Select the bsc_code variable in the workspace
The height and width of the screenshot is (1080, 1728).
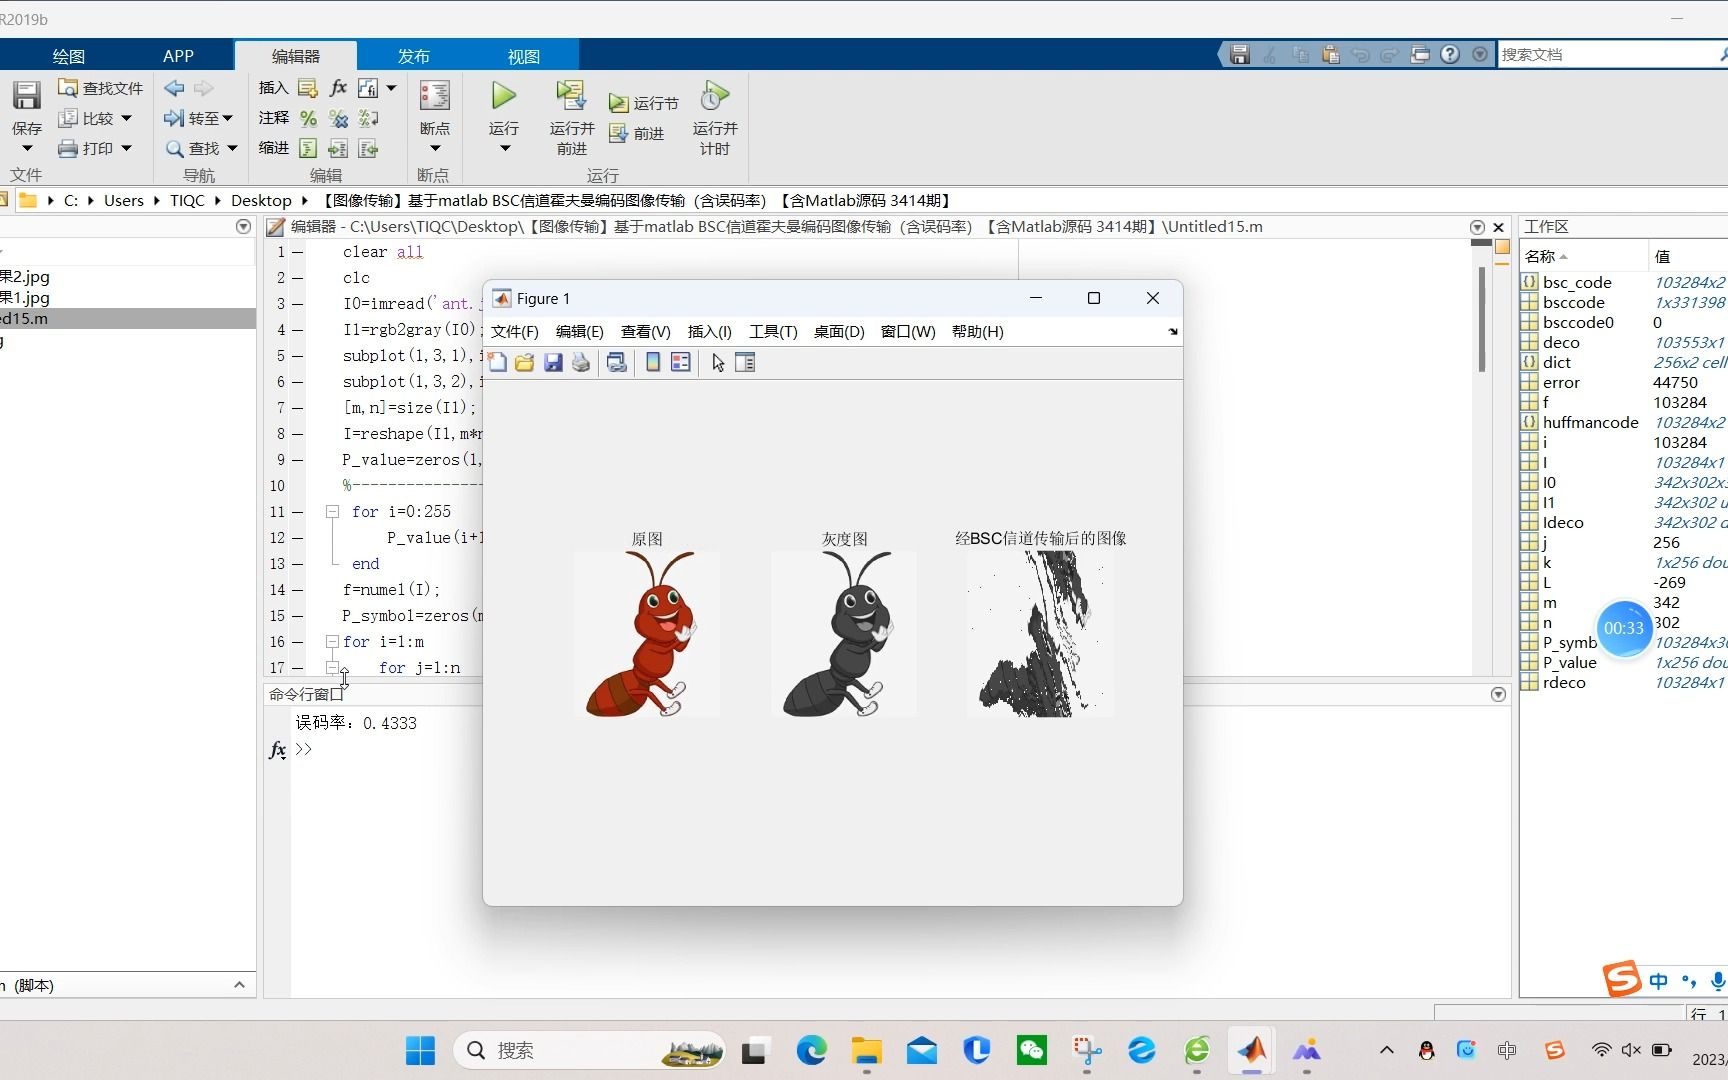tap(1577, 282)
